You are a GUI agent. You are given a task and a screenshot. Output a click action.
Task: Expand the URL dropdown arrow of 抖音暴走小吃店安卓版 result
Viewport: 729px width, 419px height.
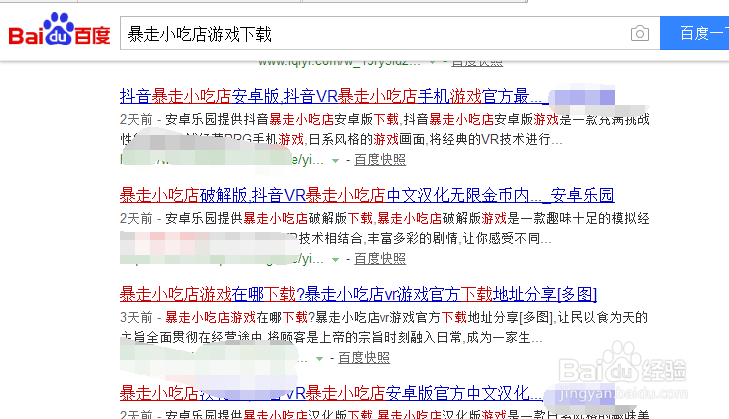335,161
